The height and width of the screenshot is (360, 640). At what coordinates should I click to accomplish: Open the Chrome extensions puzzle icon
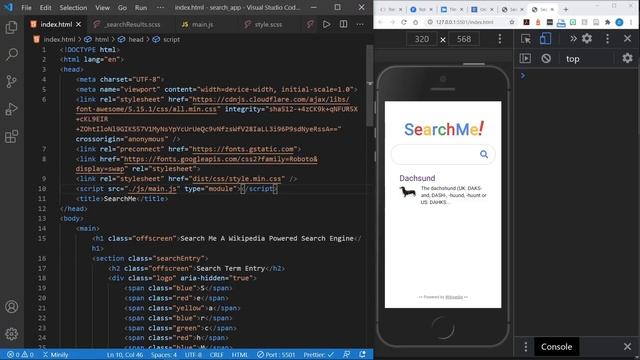point(608,22)
